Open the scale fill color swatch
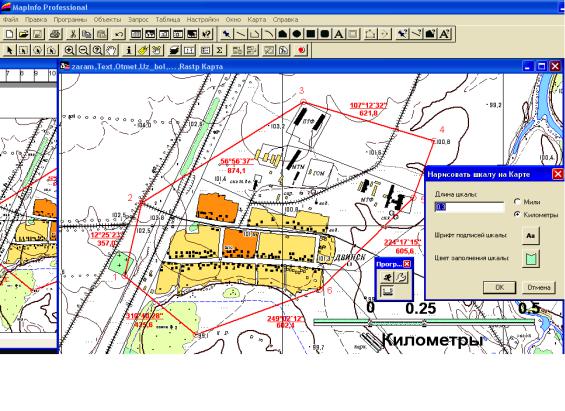 tap(531, 259)
